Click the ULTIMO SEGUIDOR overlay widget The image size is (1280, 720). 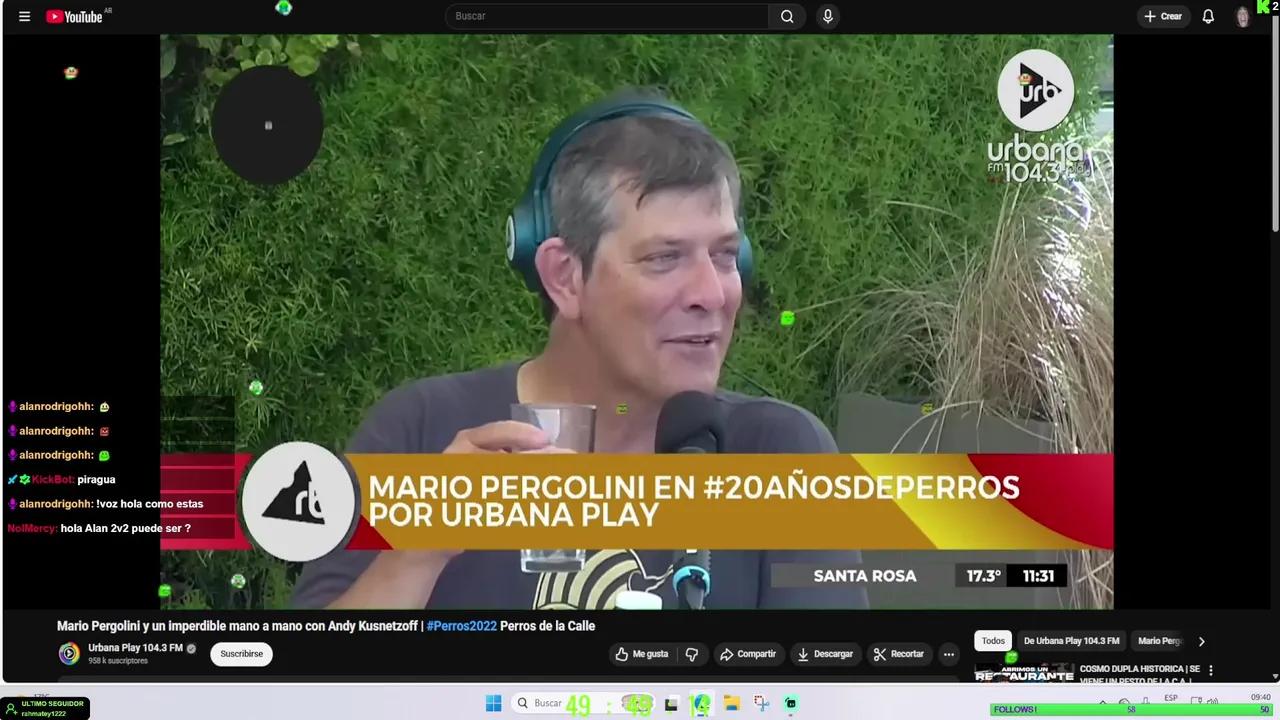point(46,708)
